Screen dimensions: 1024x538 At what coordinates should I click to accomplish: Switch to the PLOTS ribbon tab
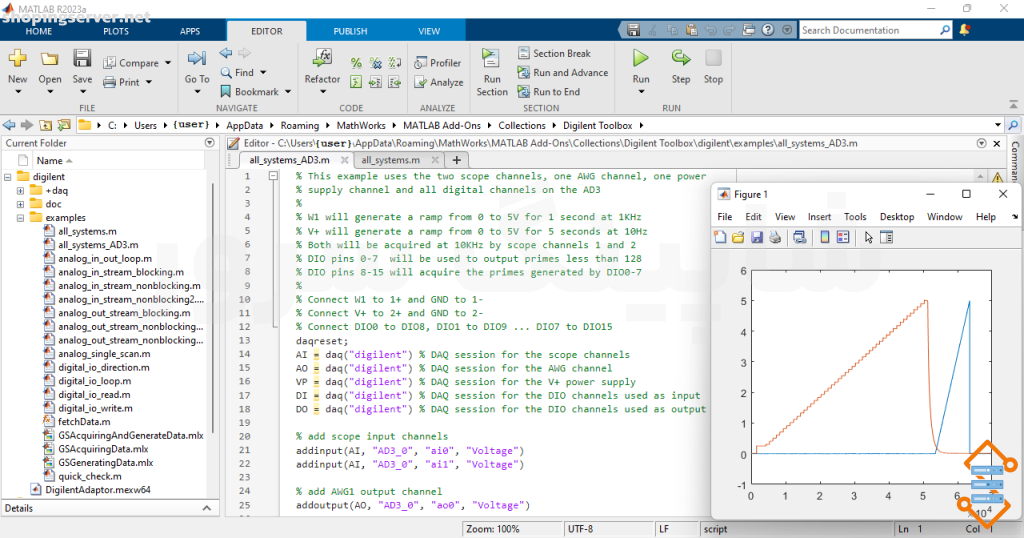coord(116,31)
